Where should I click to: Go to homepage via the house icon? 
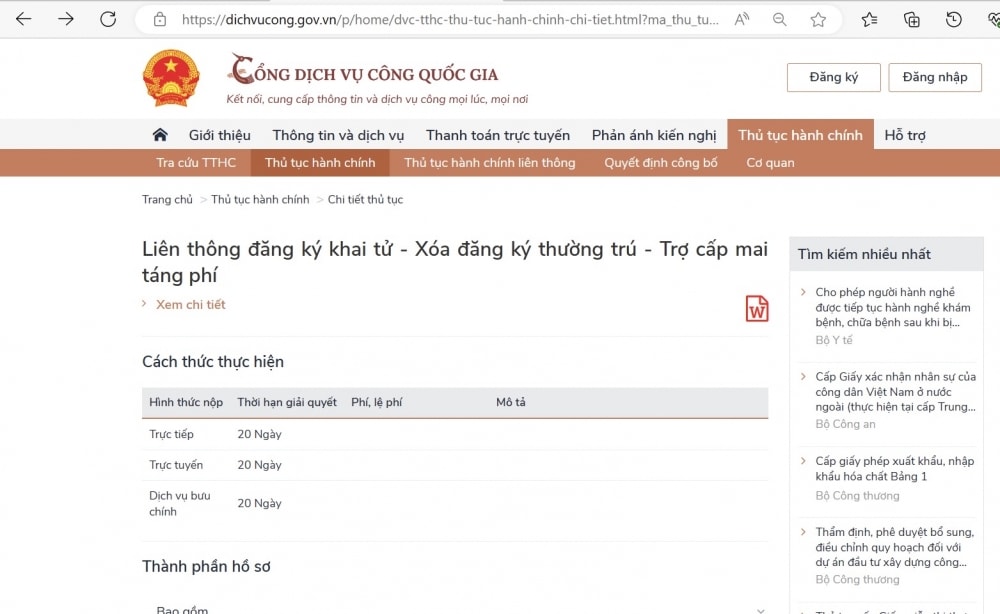pos(160,135)
